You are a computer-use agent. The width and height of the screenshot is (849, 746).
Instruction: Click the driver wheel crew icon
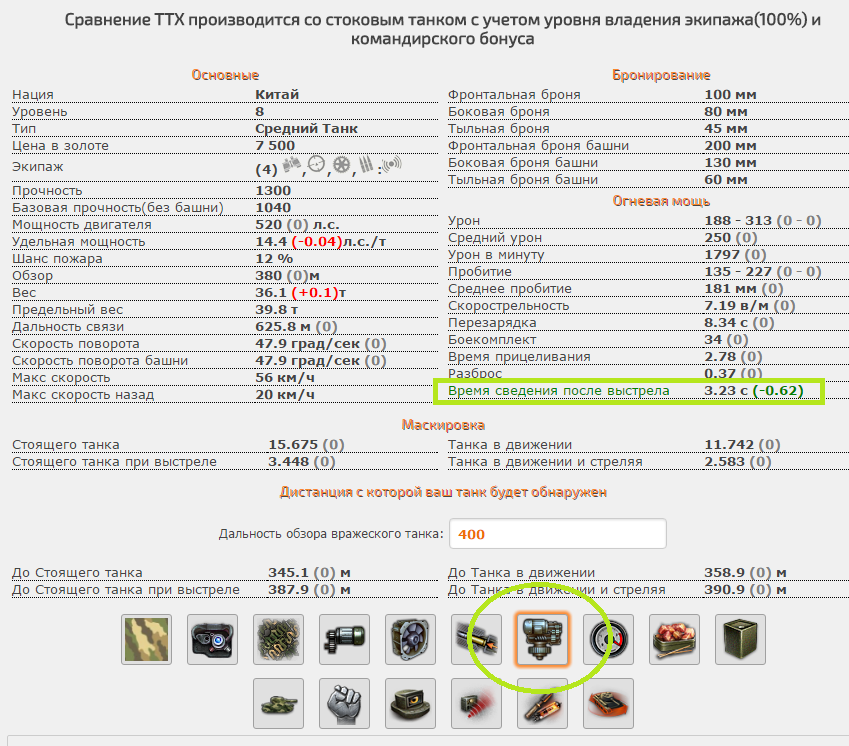[342, 165]
